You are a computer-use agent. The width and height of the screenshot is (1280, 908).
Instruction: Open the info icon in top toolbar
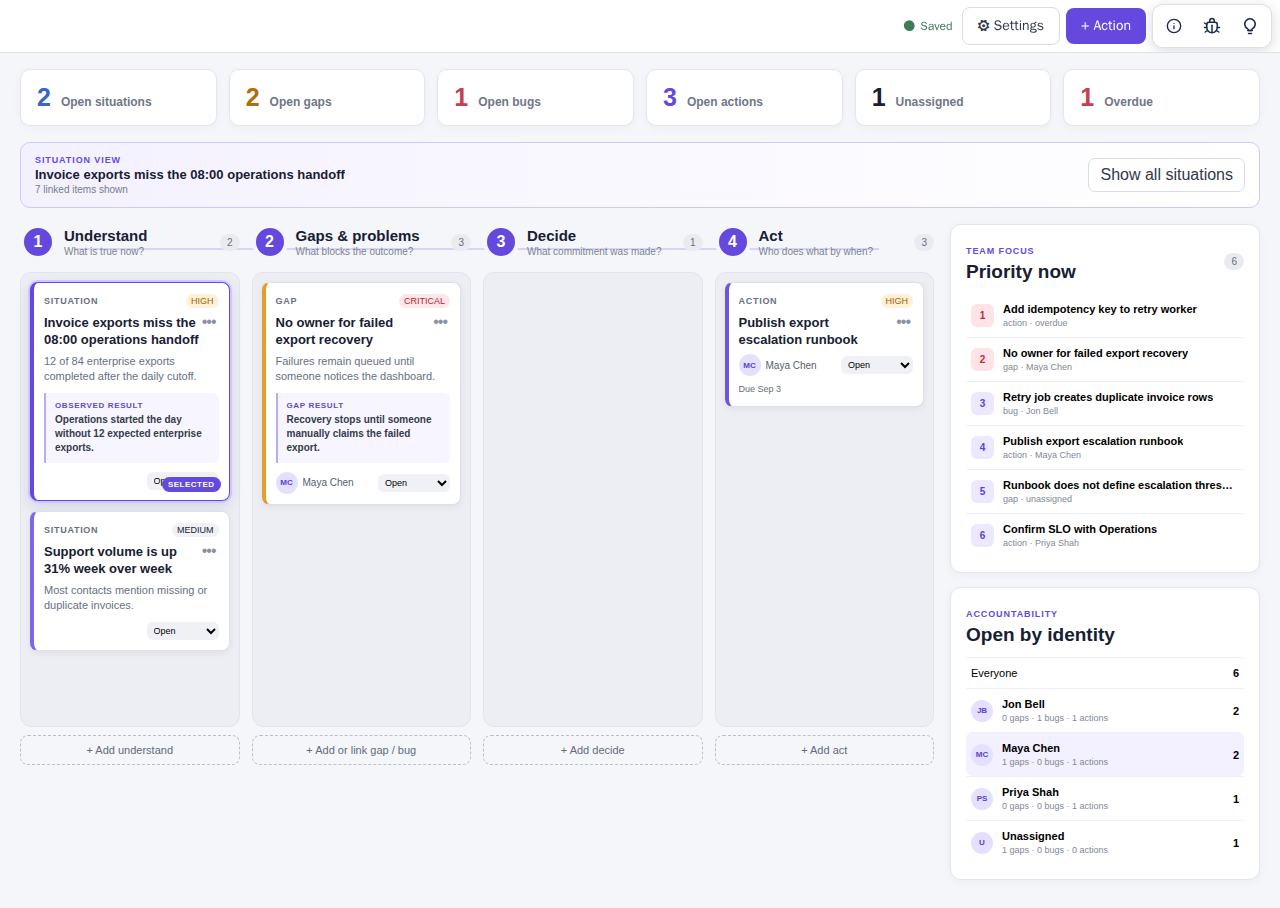1174,26
